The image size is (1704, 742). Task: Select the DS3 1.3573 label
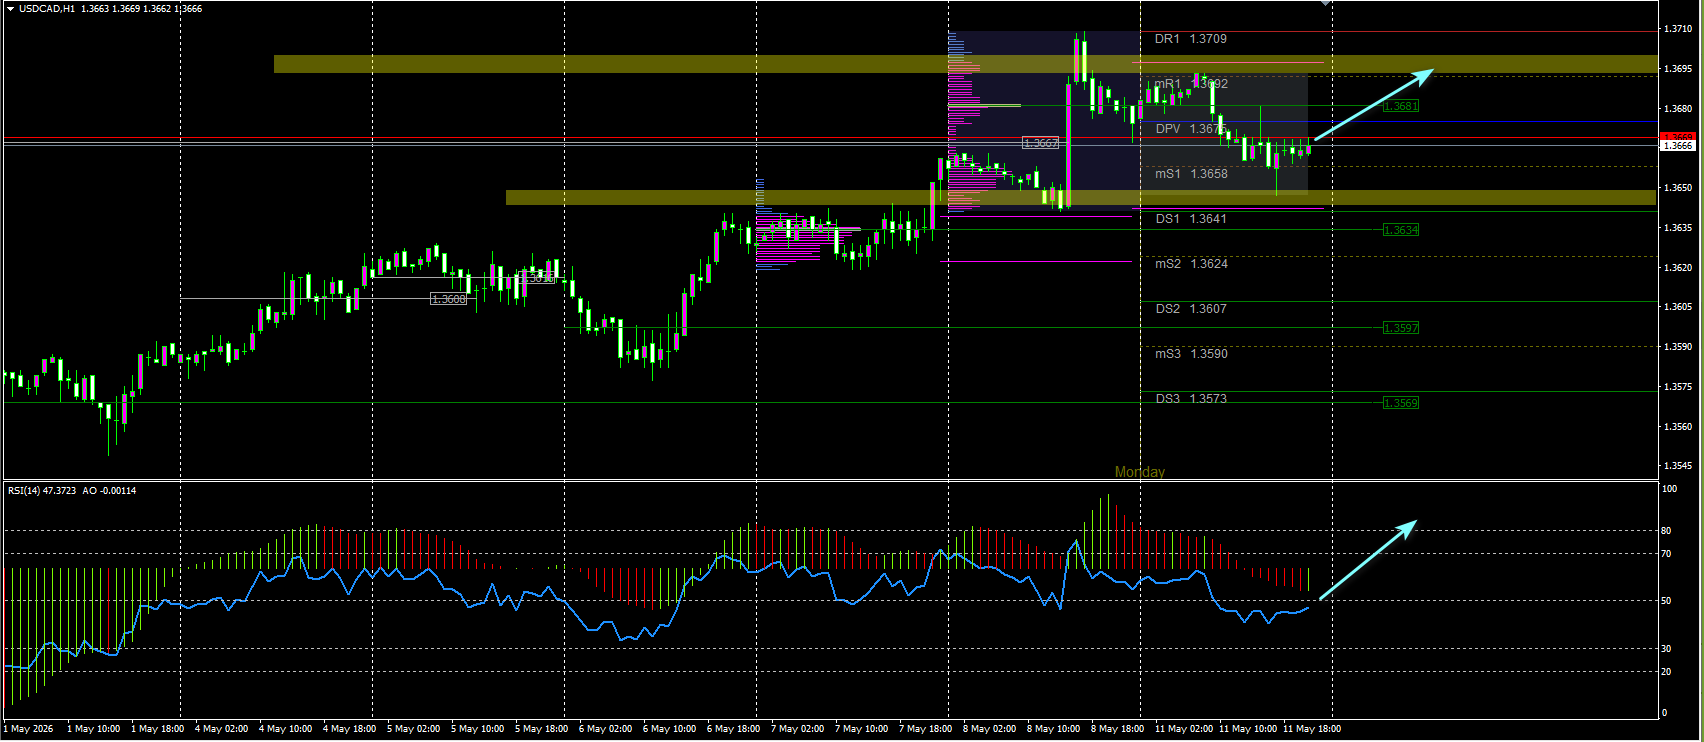[x=1191, y=399]
